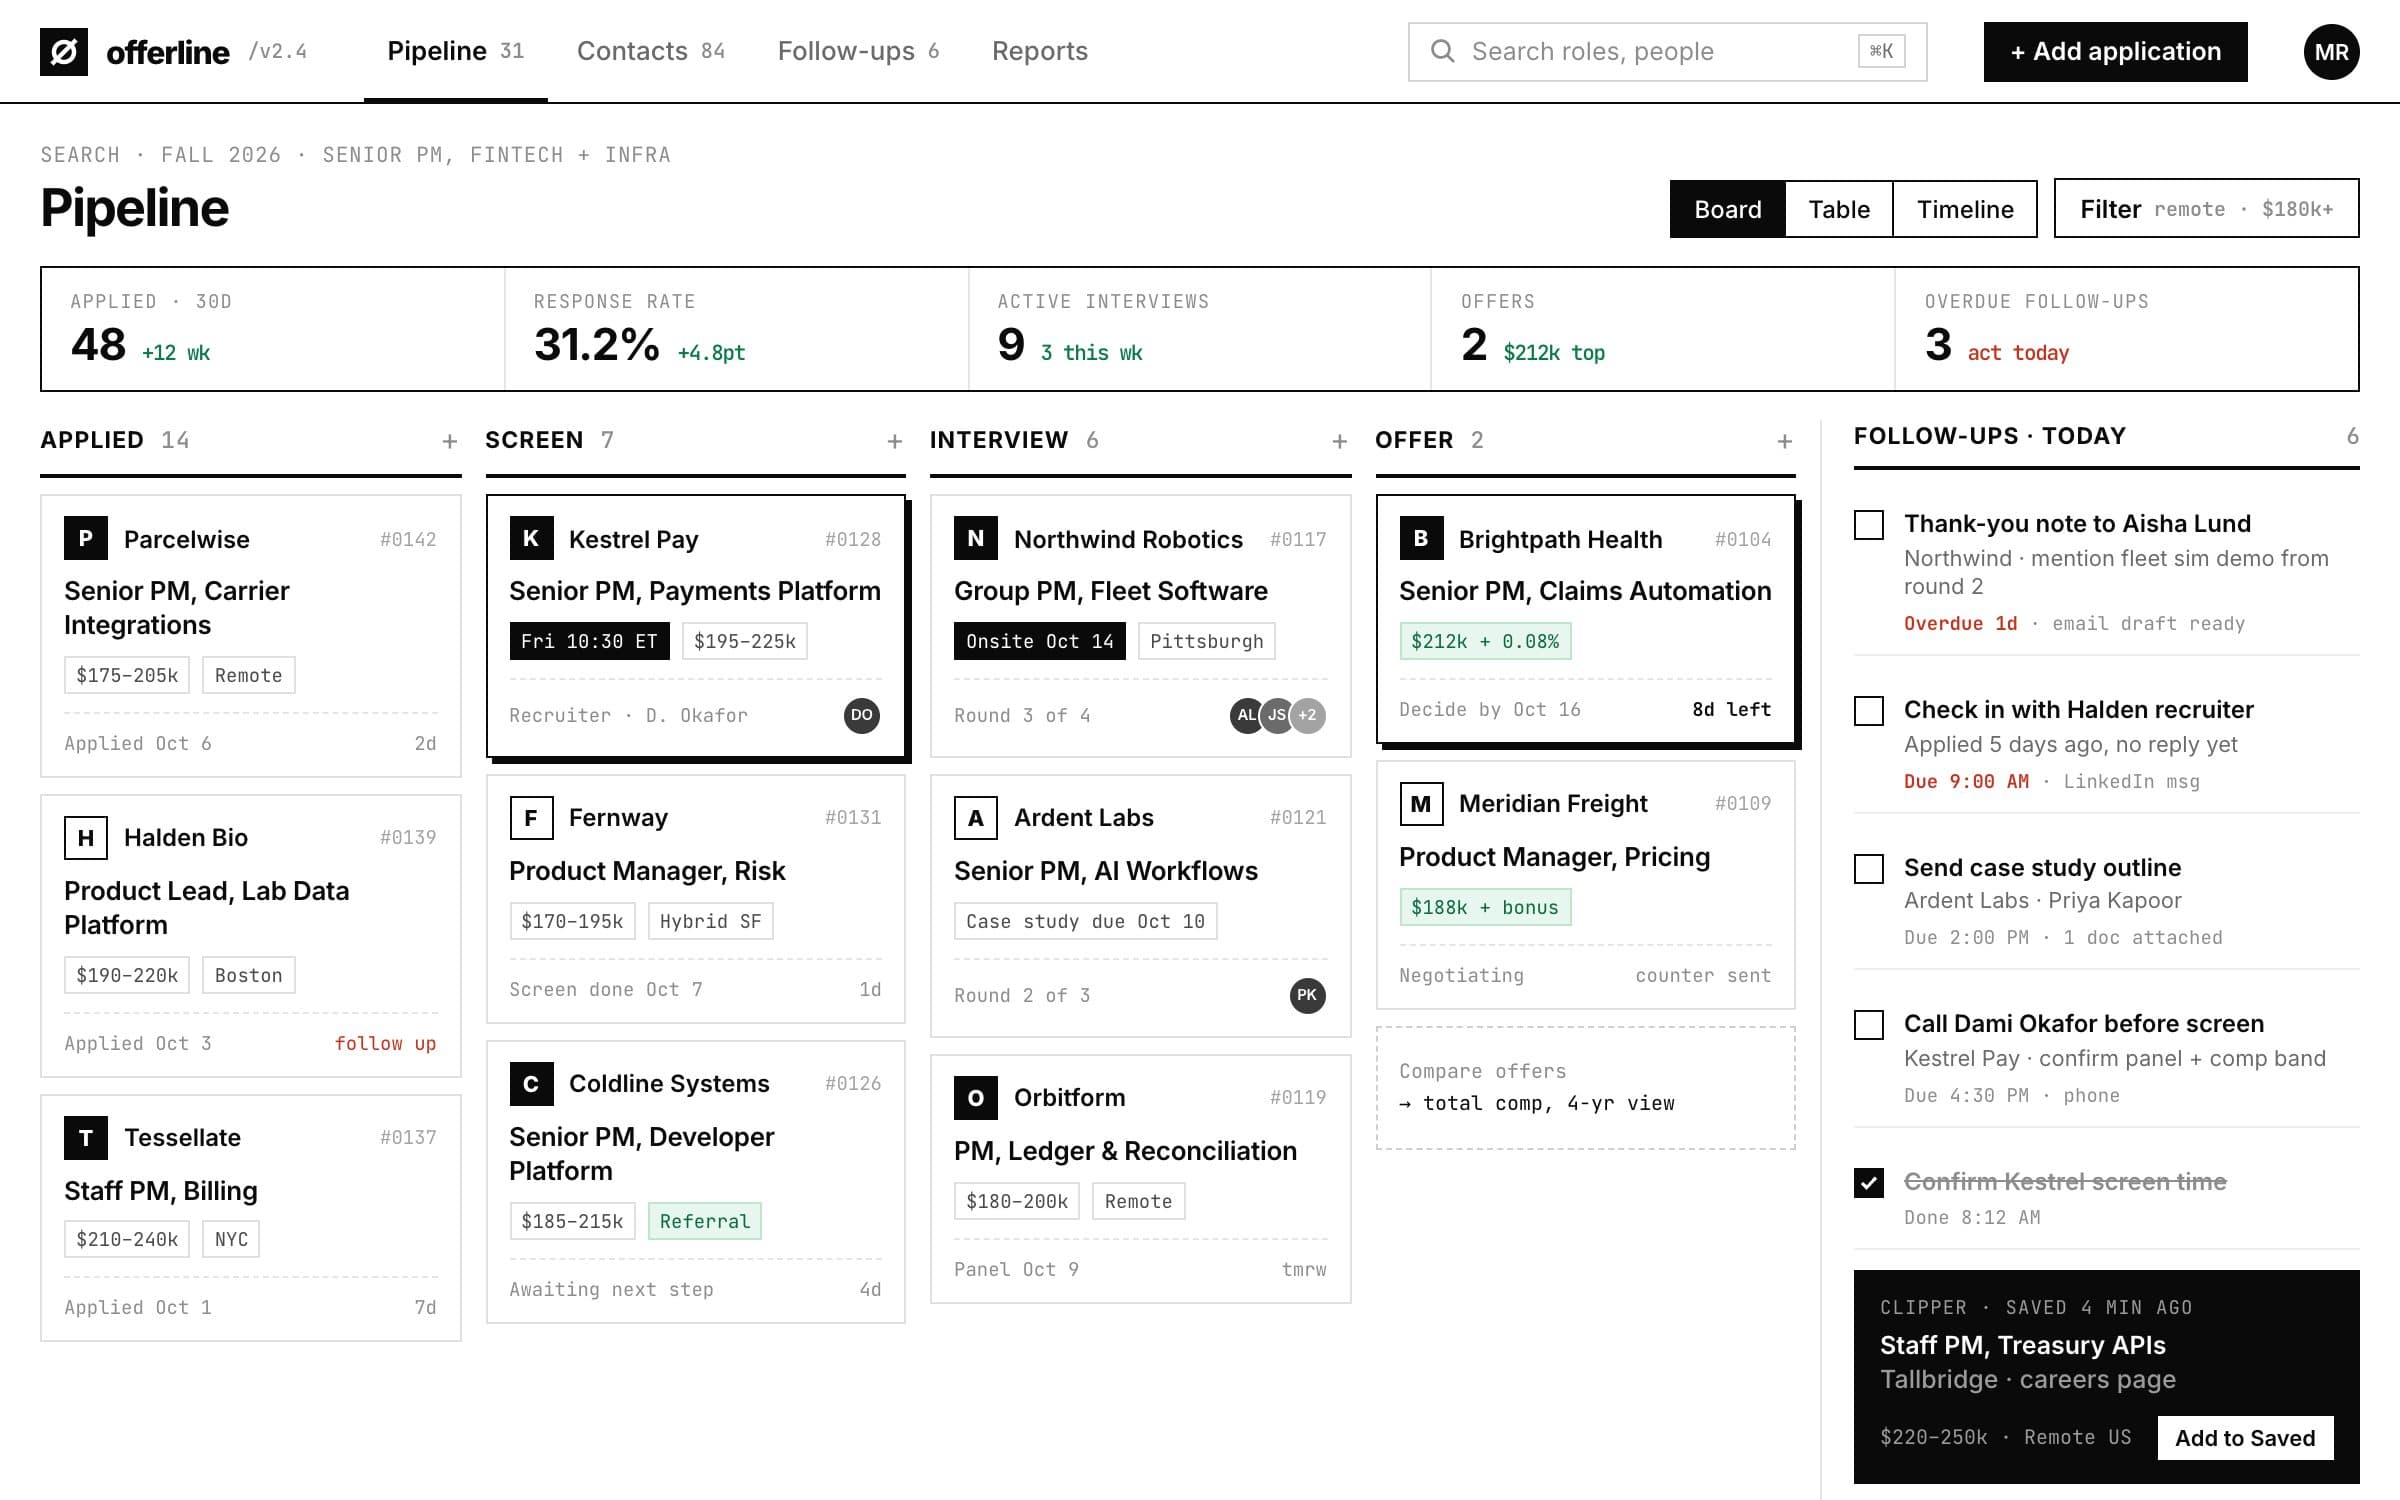
Task: Click the Search roles, people field
Action: click(x=1667, y=52)
